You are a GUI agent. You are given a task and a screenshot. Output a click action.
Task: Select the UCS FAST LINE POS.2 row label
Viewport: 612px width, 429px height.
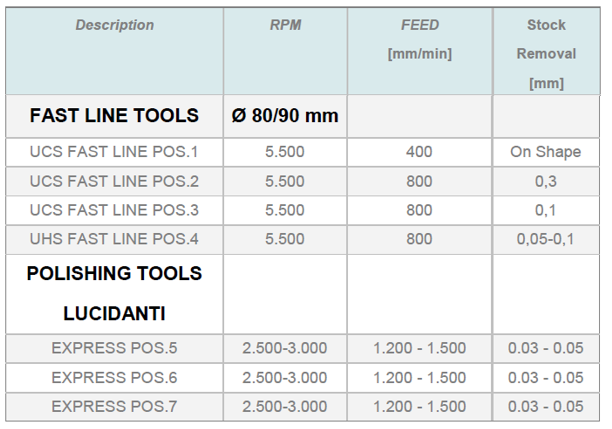pyautogui.click(x=114, y=181)
